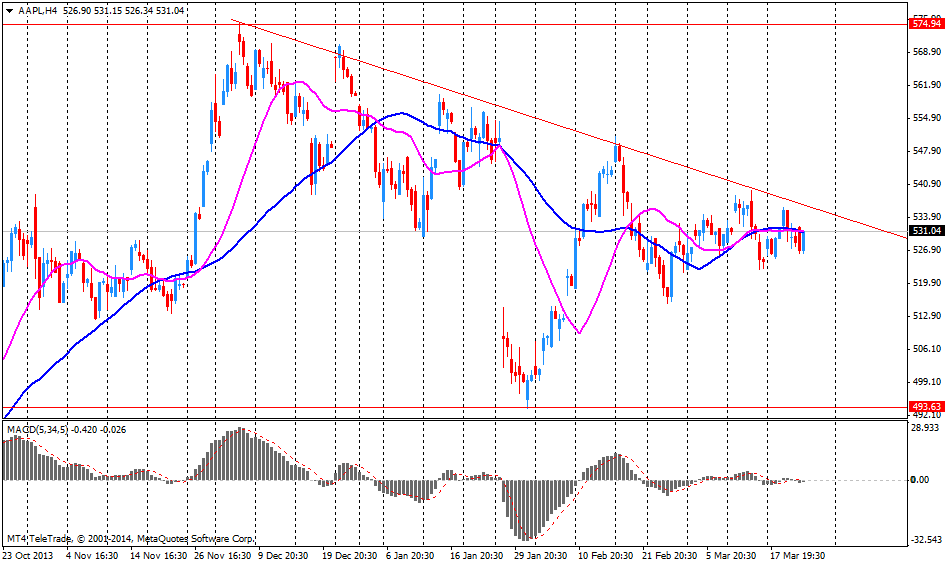947x564 pixels.
Task: Click the 23 Oct 2013 date label
Action: tap(28, 555)
